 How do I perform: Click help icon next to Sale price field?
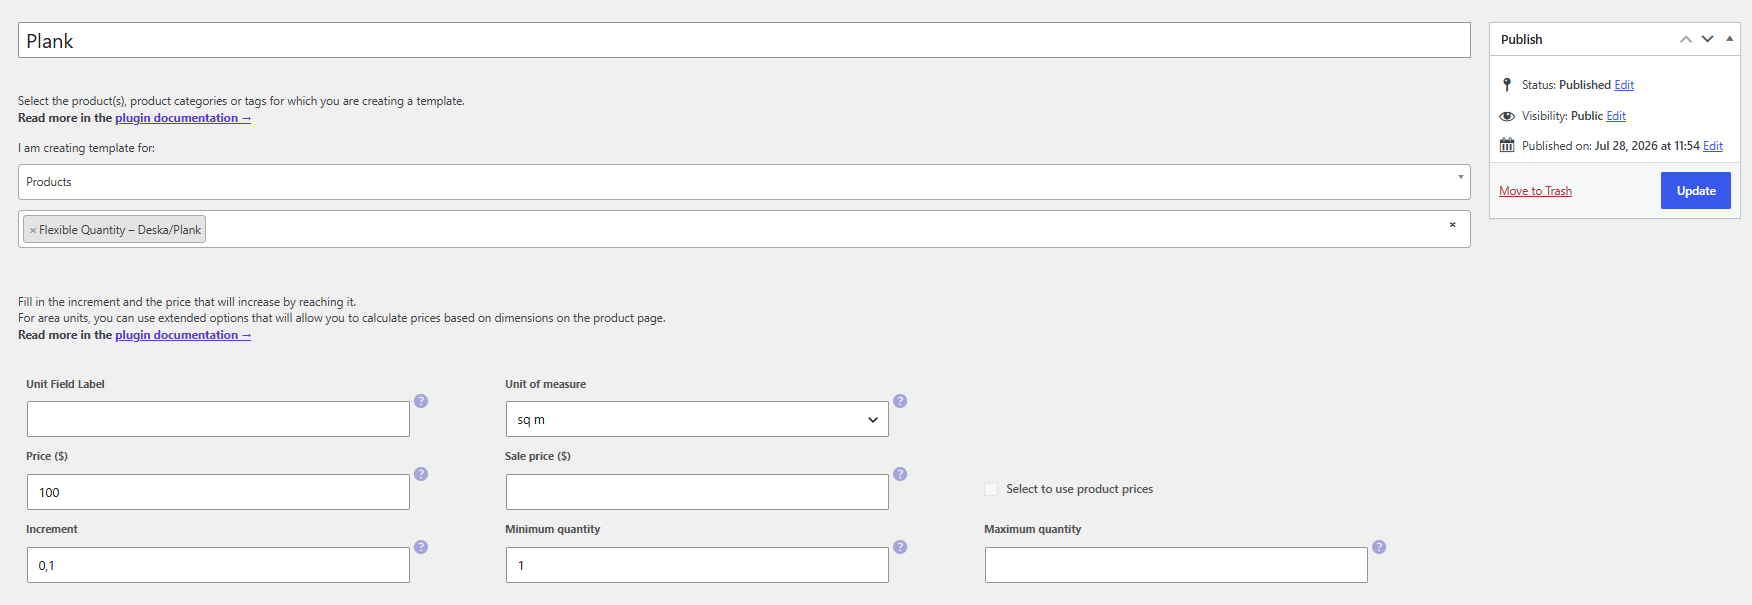(900, 474)
